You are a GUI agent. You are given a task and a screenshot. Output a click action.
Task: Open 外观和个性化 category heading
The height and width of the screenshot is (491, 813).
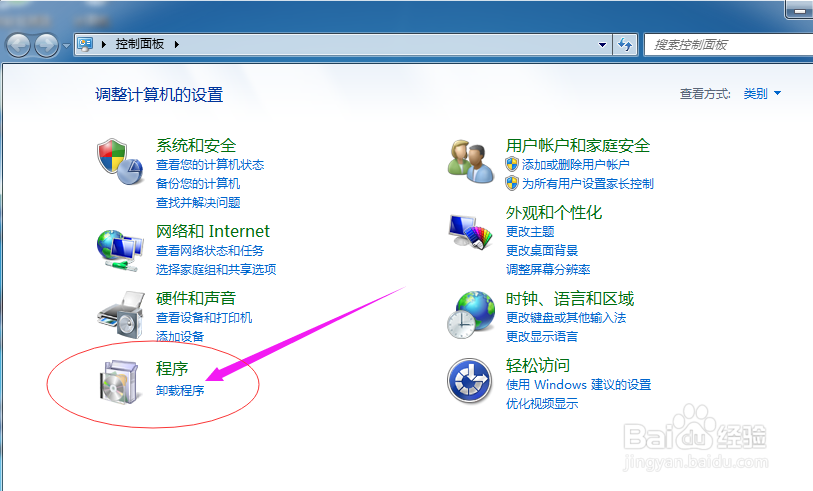point(554,213)
